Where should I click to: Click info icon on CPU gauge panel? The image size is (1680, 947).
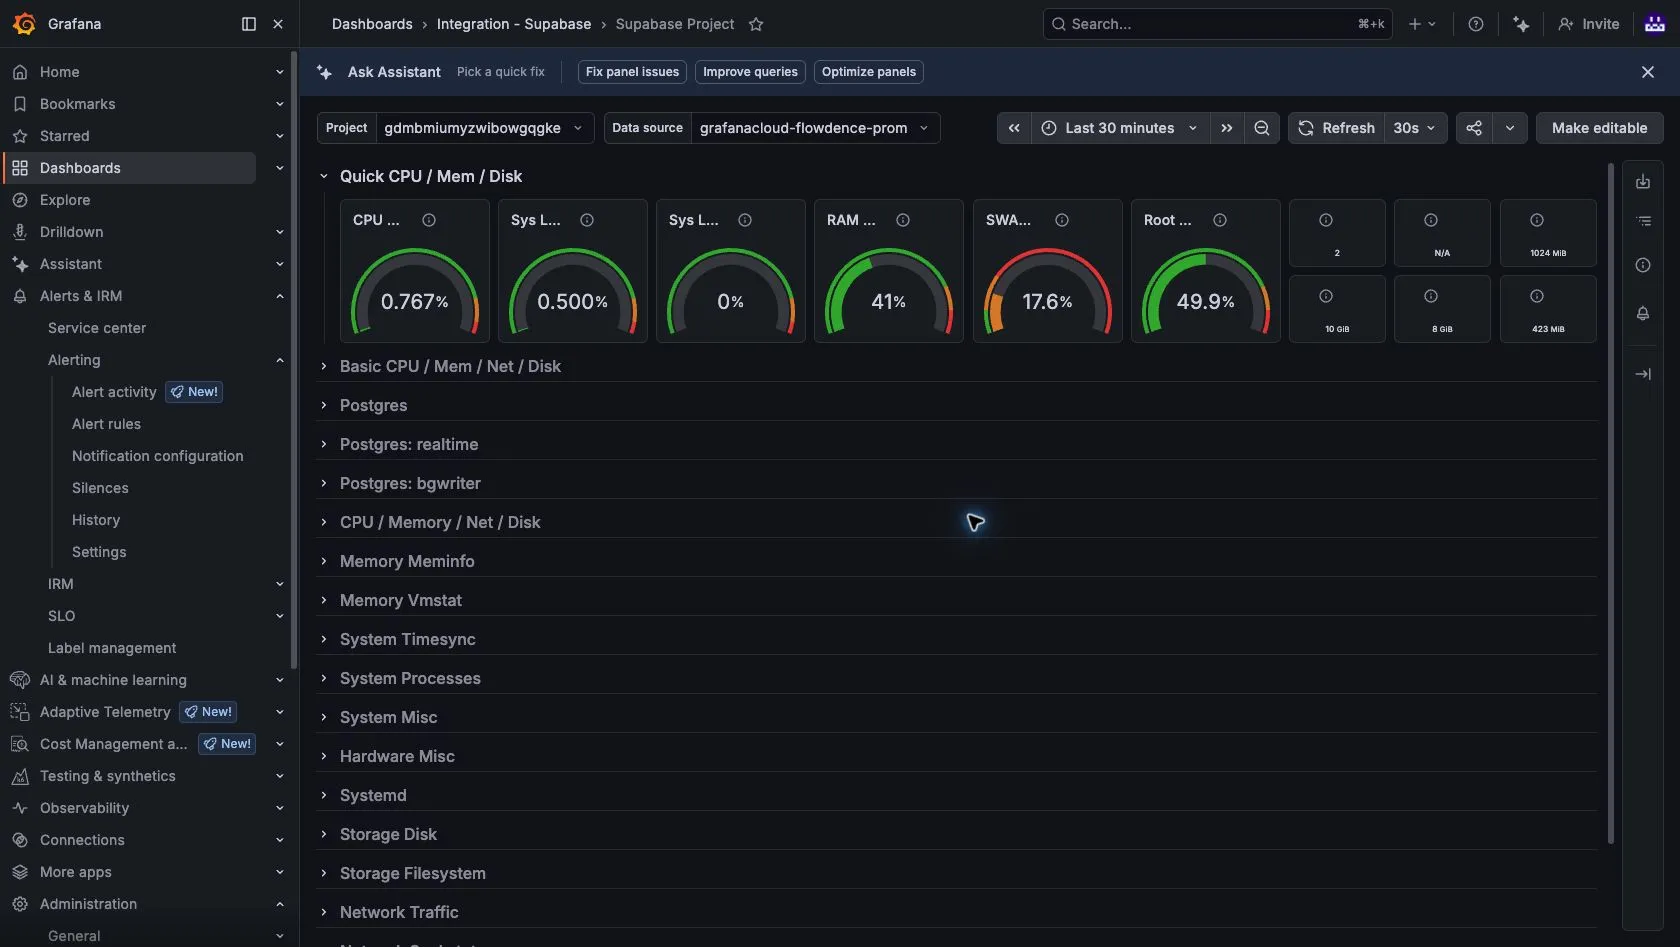429,220
